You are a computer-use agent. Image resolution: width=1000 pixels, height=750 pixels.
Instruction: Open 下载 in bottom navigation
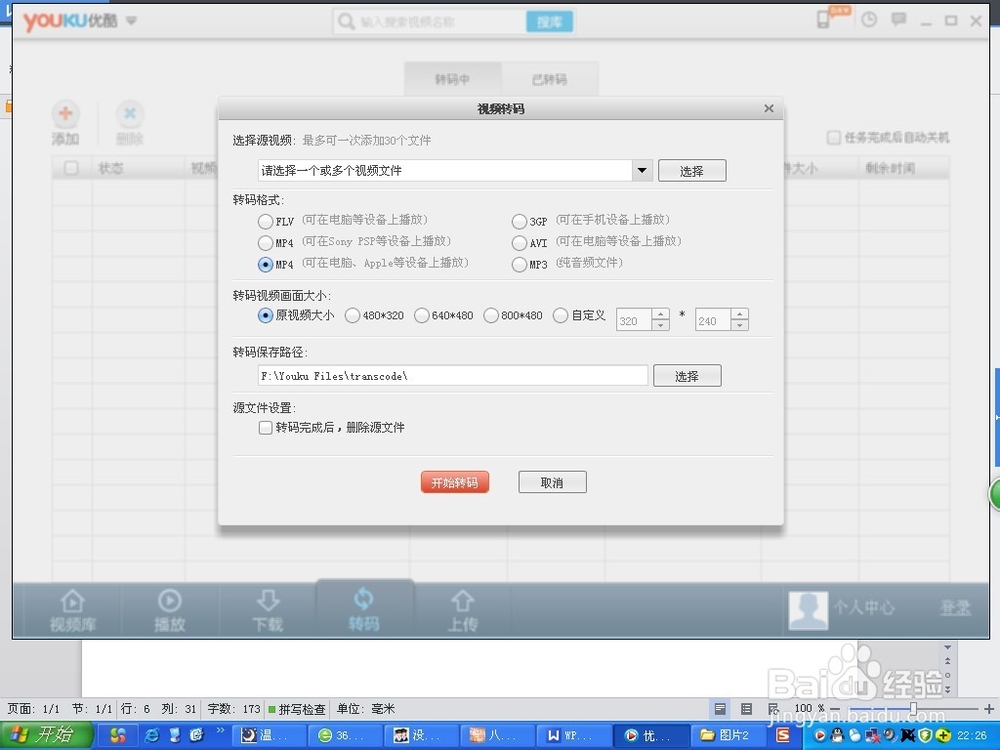pyautogui.click(x=268, y=610)
